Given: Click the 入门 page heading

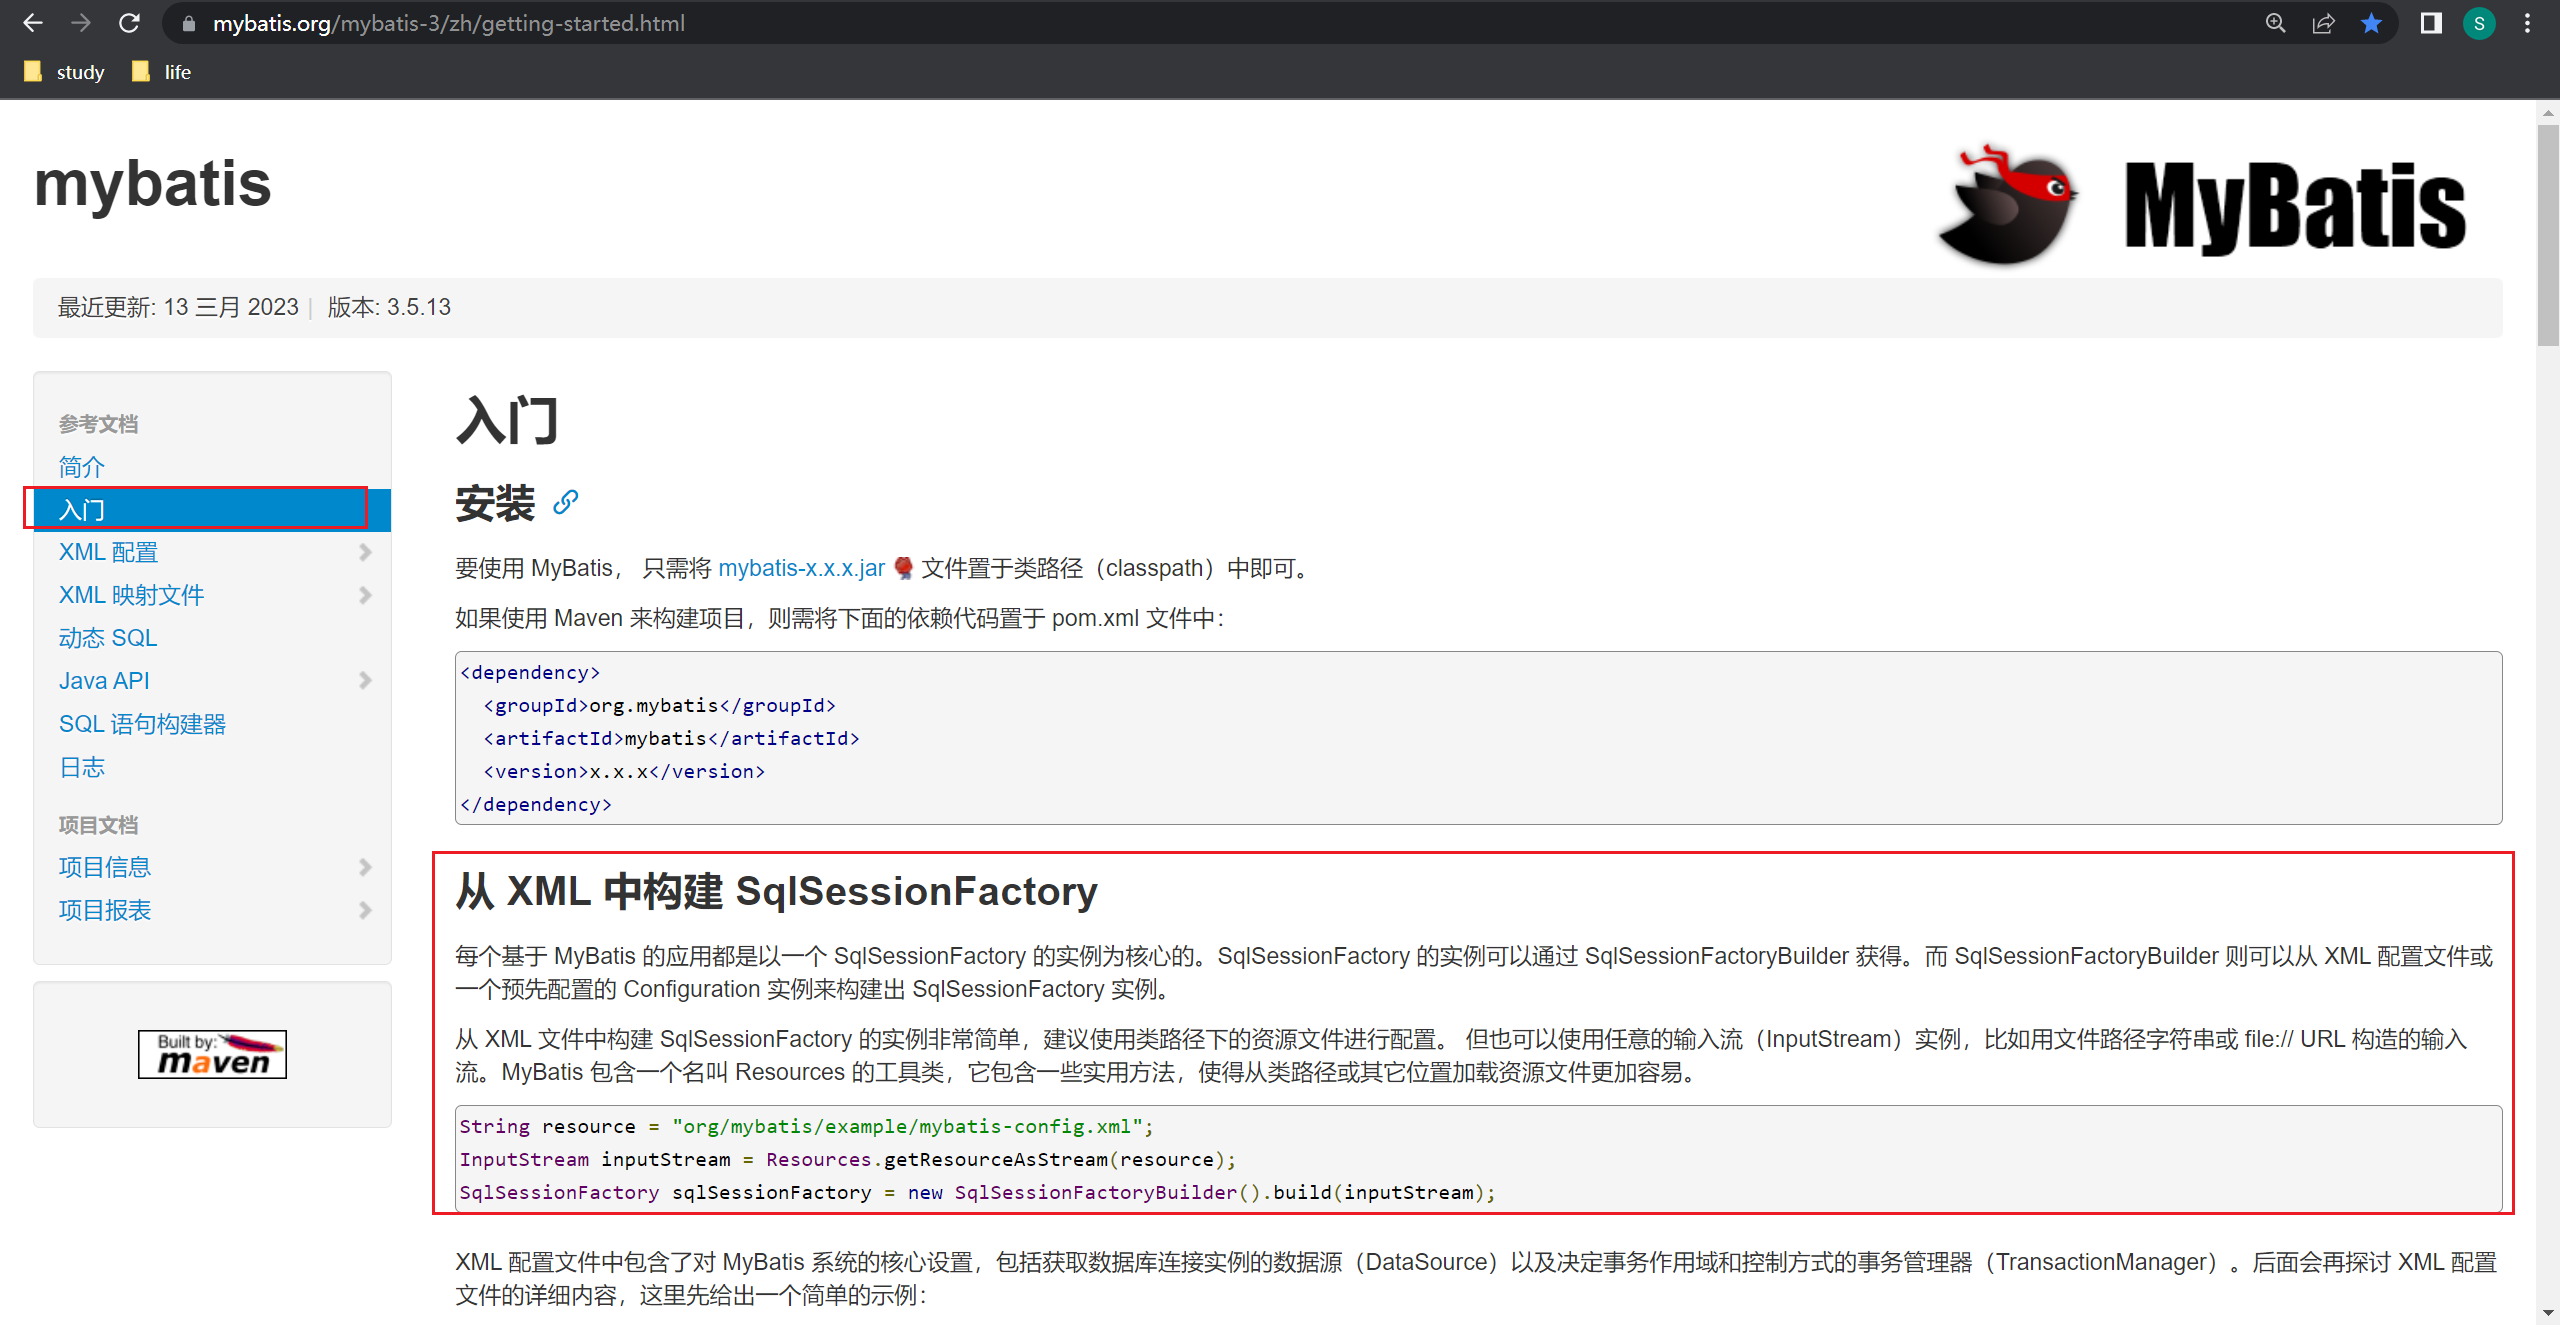Looking at the screenshot, I should [x=508, y=420].
